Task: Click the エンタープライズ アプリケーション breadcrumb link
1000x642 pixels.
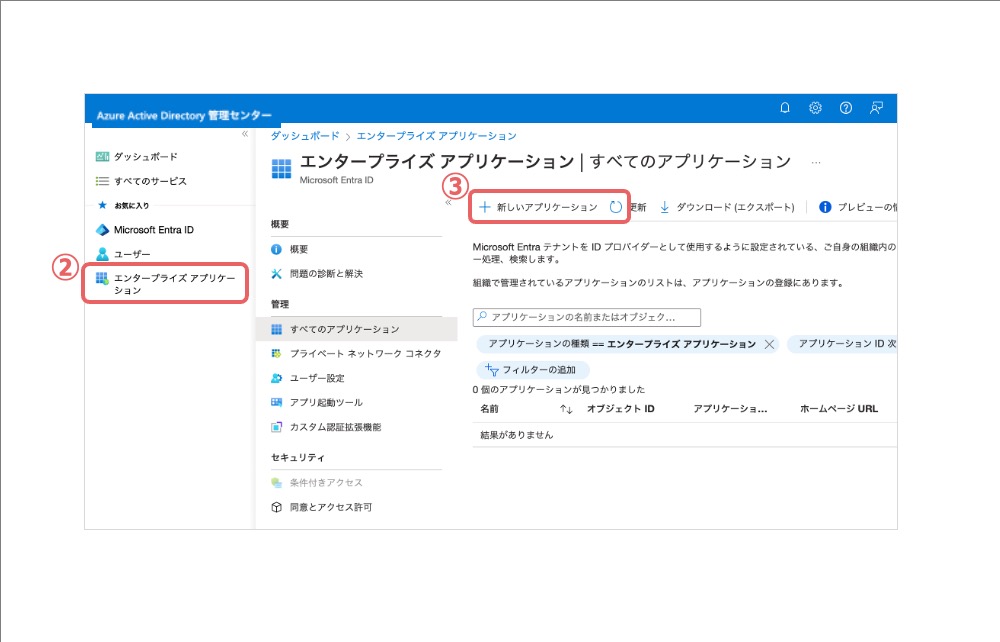Action: pyautogui.click(x=437, y=136)
